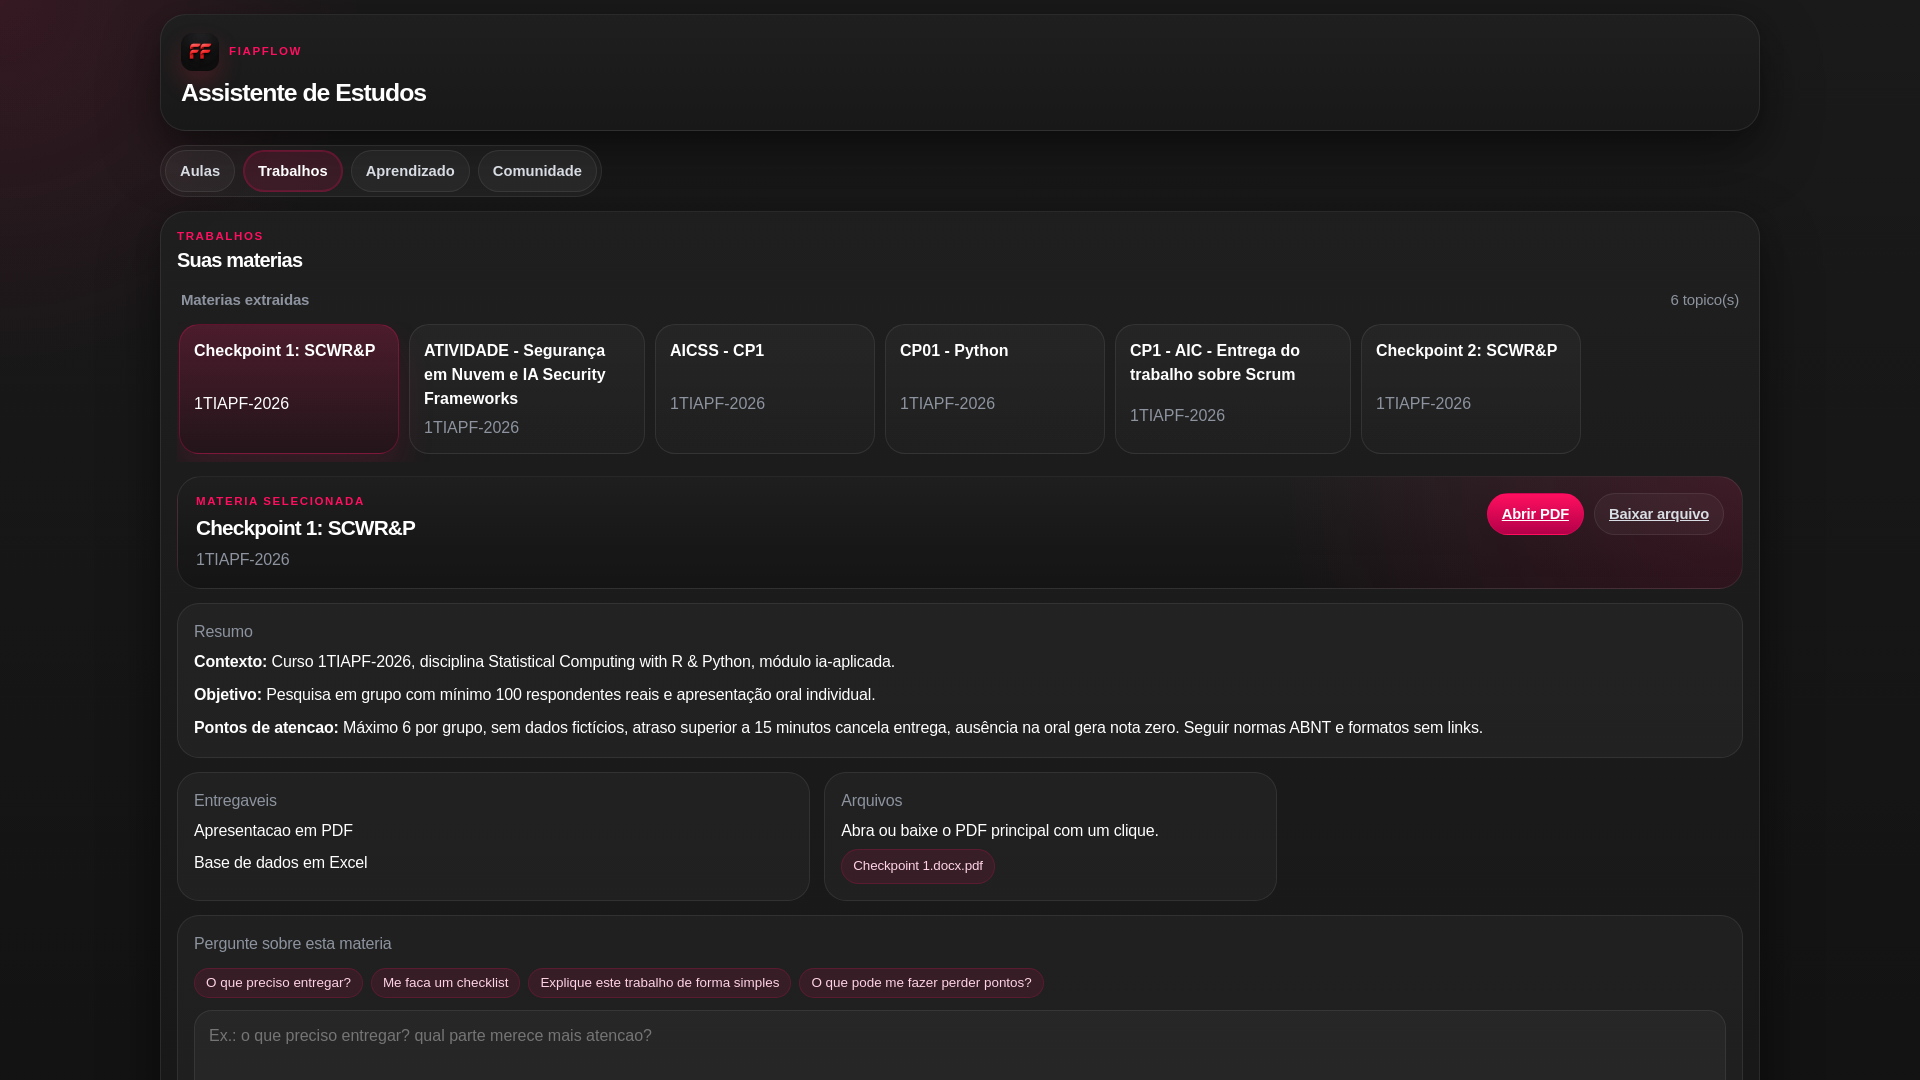Click the 'Pontos de atencao:' summary line

[x=838, y=728]
